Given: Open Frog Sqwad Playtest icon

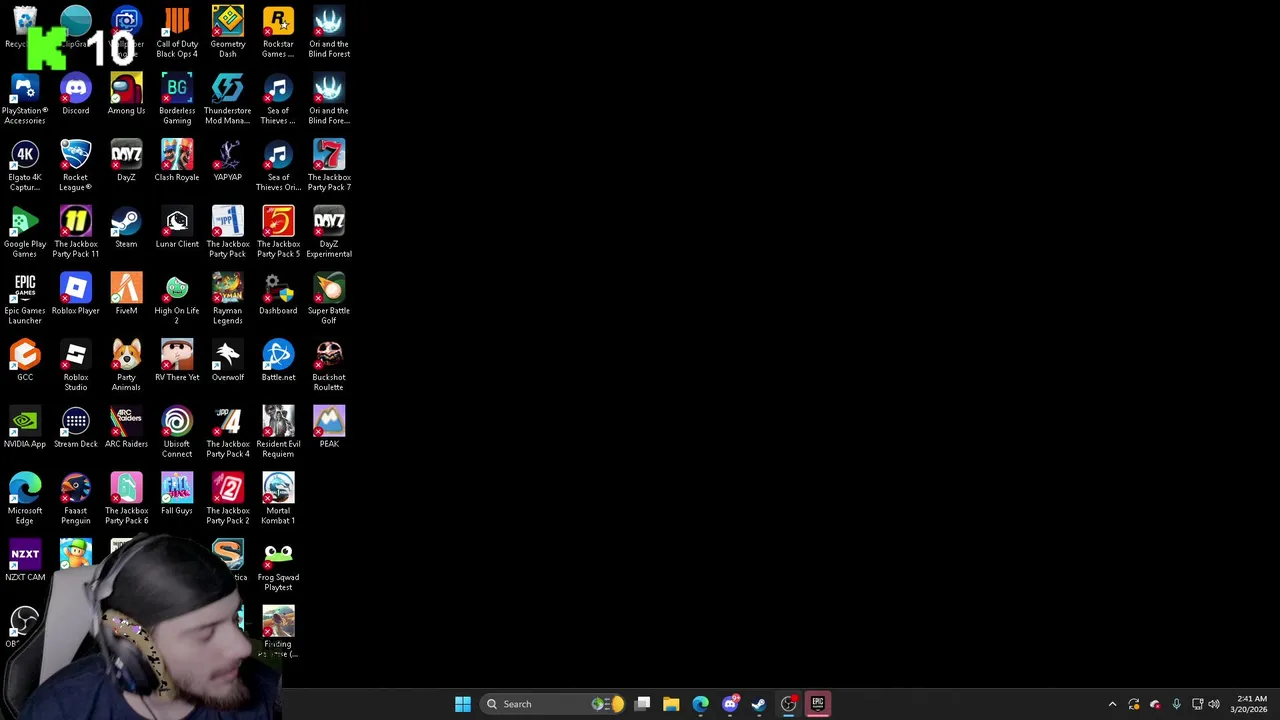Looking at the screenshot, I should point(278,567).
